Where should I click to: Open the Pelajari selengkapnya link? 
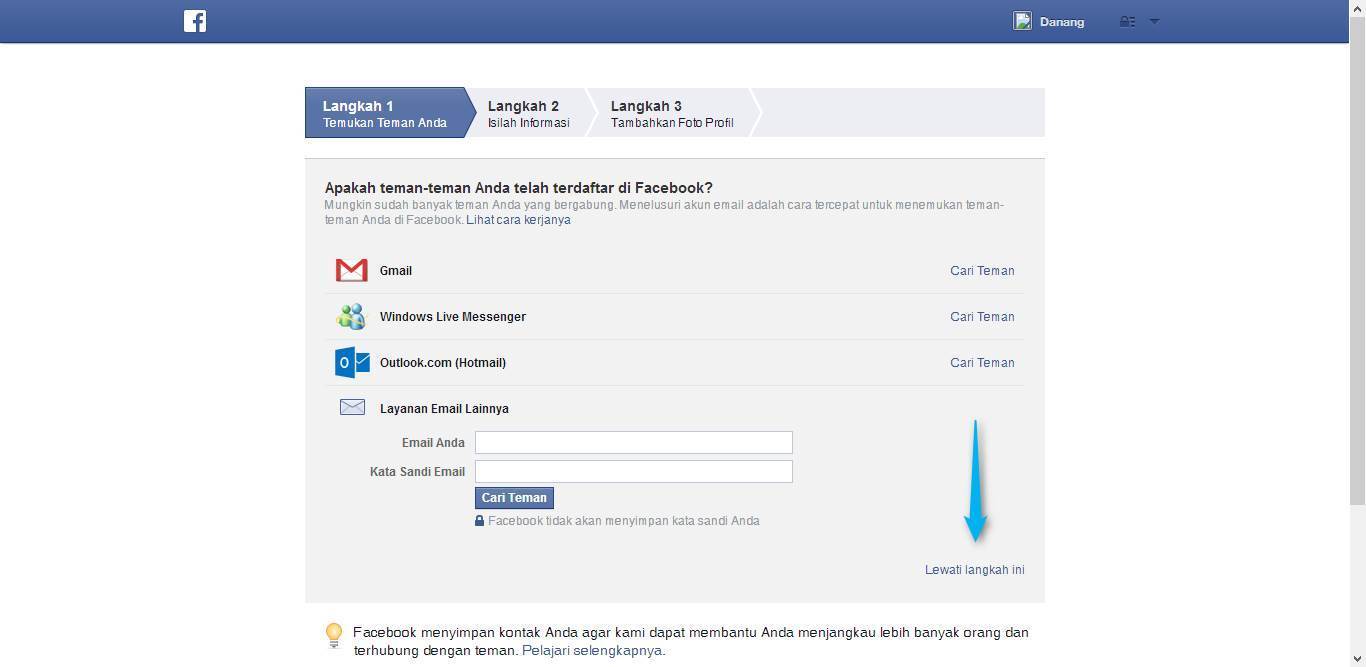tap(592, 650)
